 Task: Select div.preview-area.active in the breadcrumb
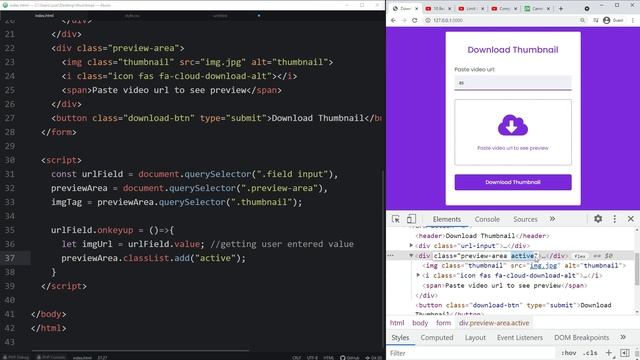point(494,323)
